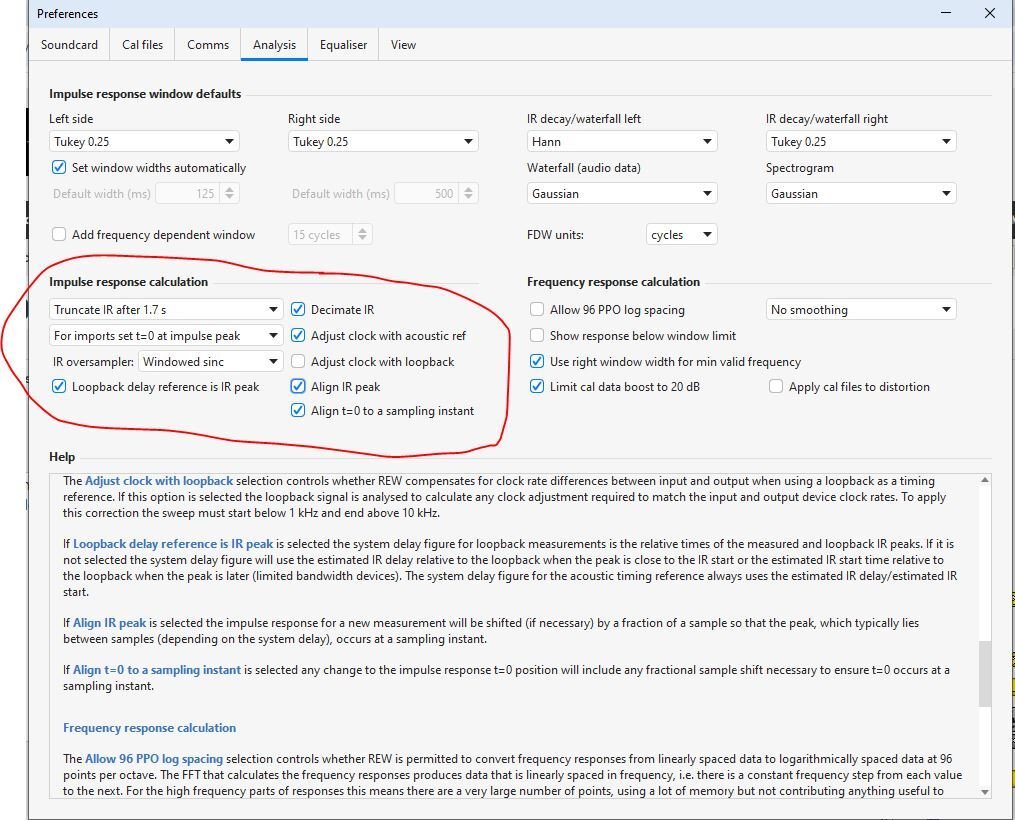Screen dimensions: 1015x820
Task: Toggle Limit cal data boost to 20 dB
Action: point(537,386)
